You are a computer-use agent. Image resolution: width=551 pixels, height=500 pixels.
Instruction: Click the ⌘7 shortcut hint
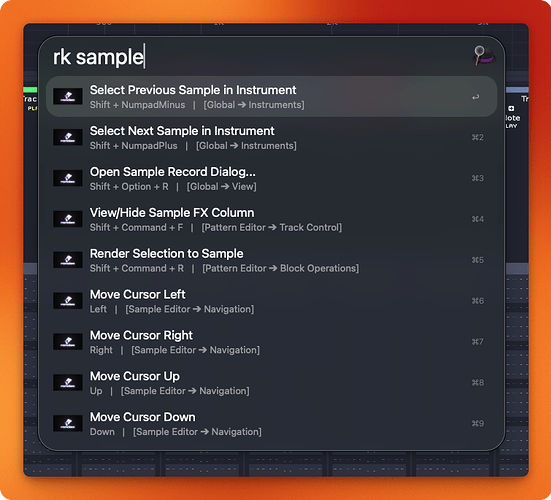point(478,342)
